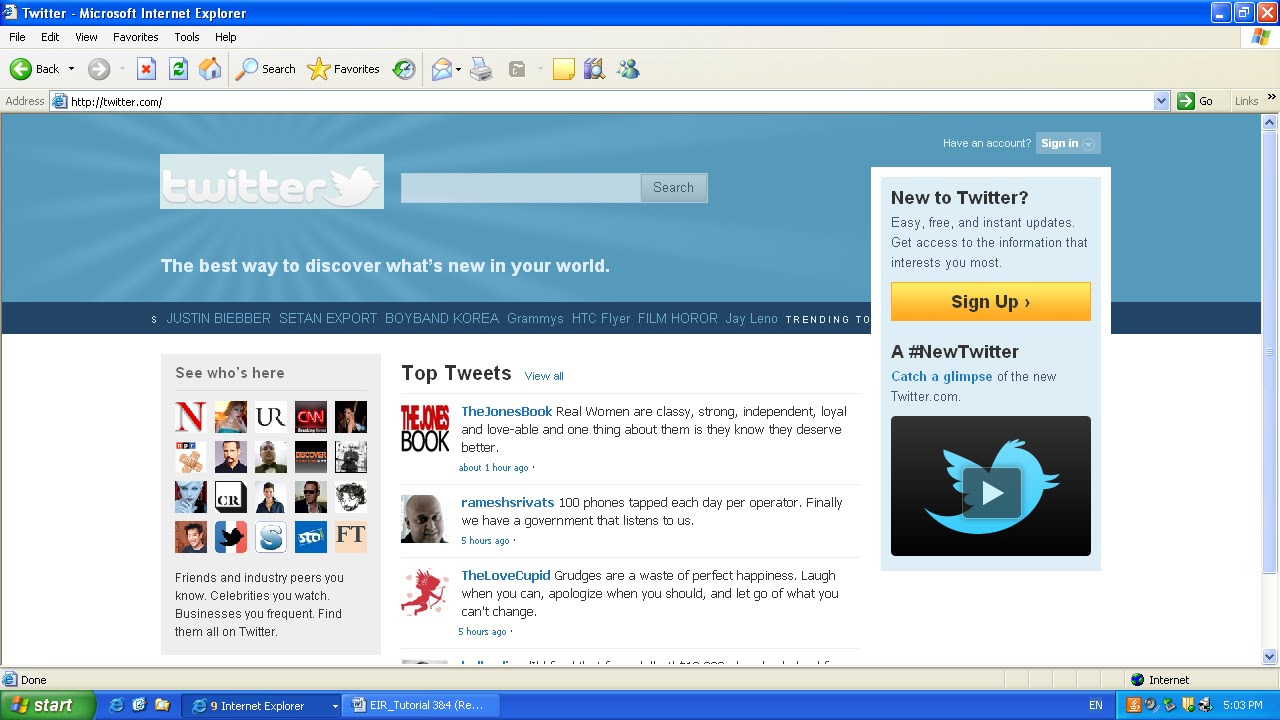The height and width of the screenshot is (720, 1280).
Task: Expand the Links toolbar chevron
Action: point(1272,97)
